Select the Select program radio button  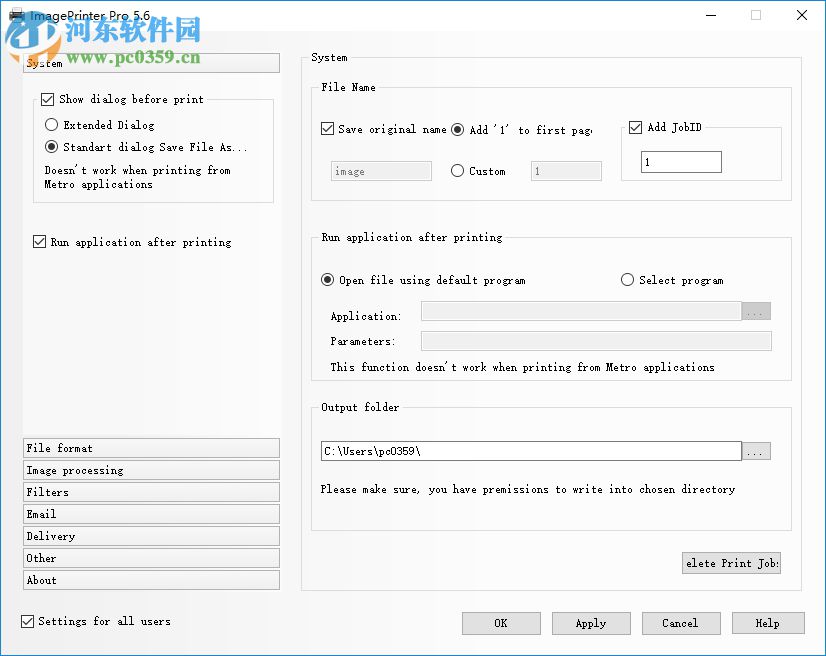(627, 280)
